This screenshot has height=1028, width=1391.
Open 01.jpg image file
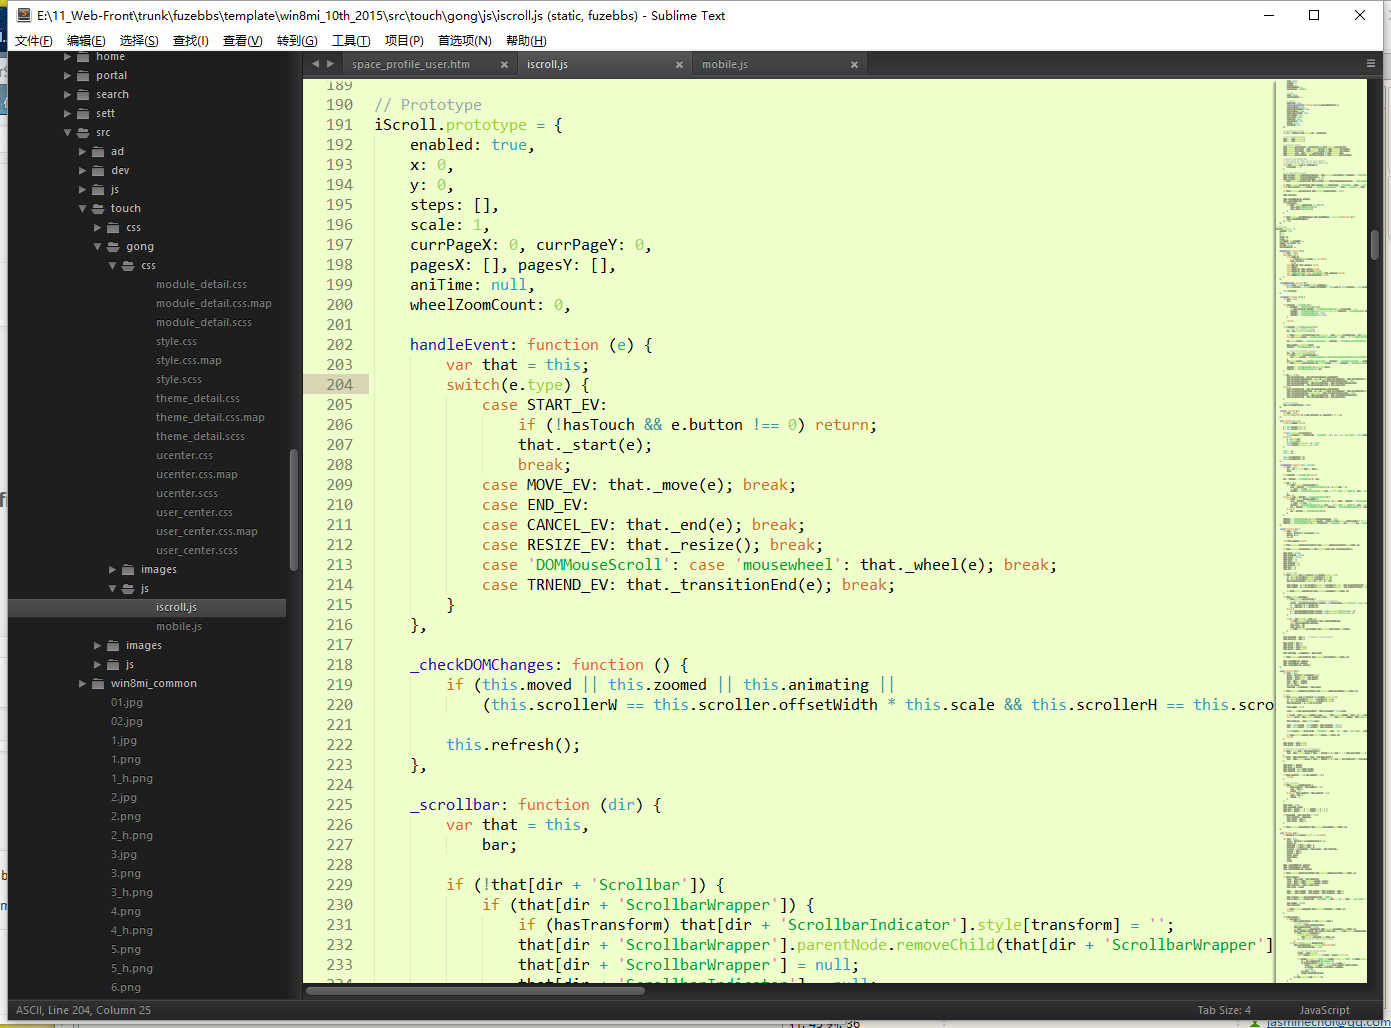[x=127, y=702]
